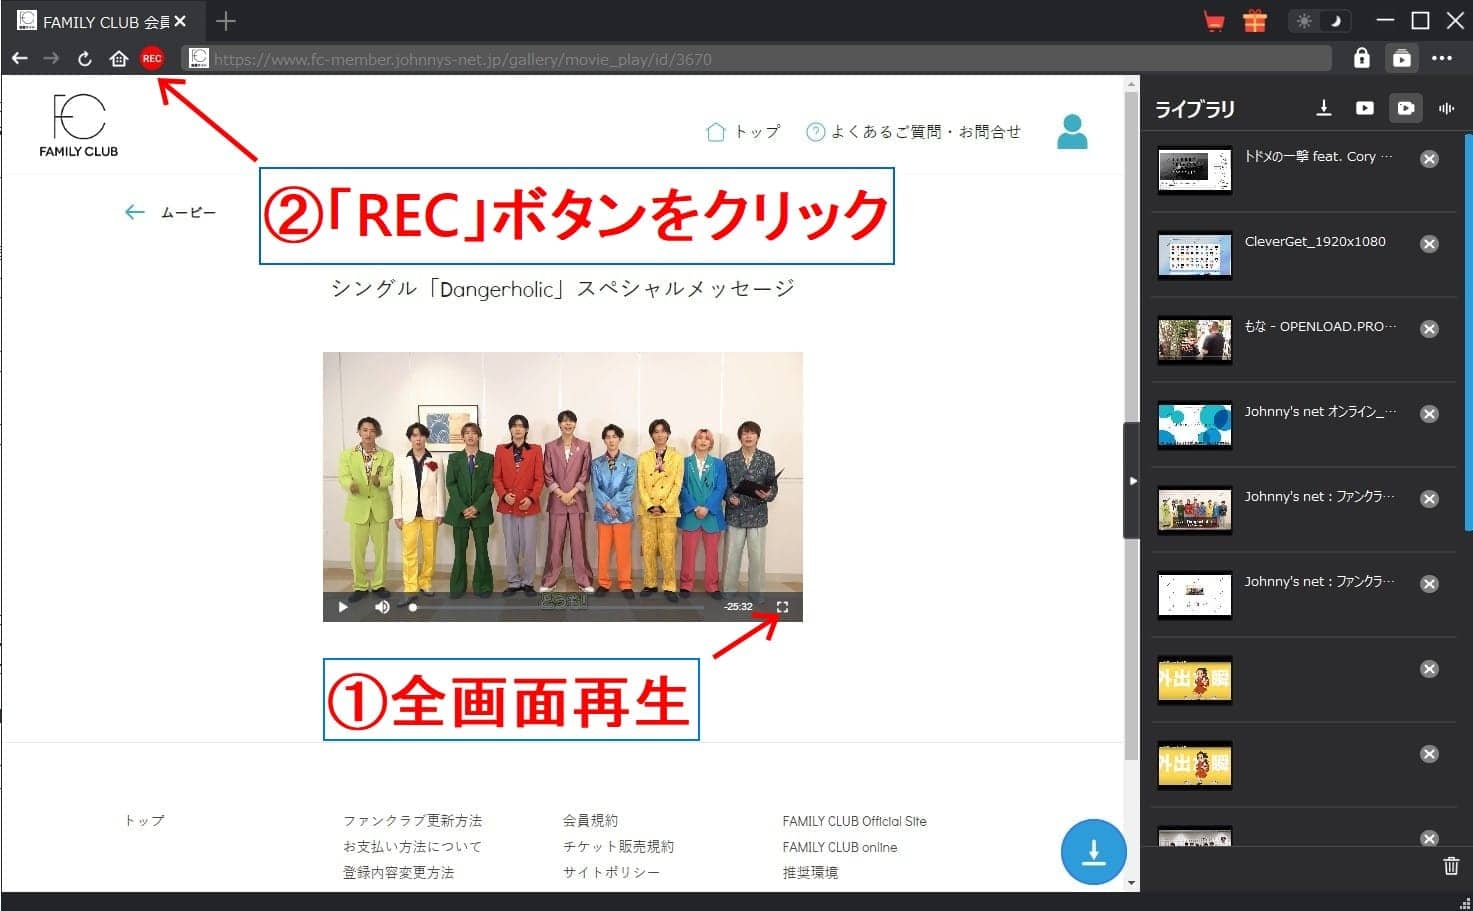The height and width of the screenshot is (911, 1473).
Task: Collapse the library panel with side arrow
Action: pyautogui.click(x=1132, y=481)
